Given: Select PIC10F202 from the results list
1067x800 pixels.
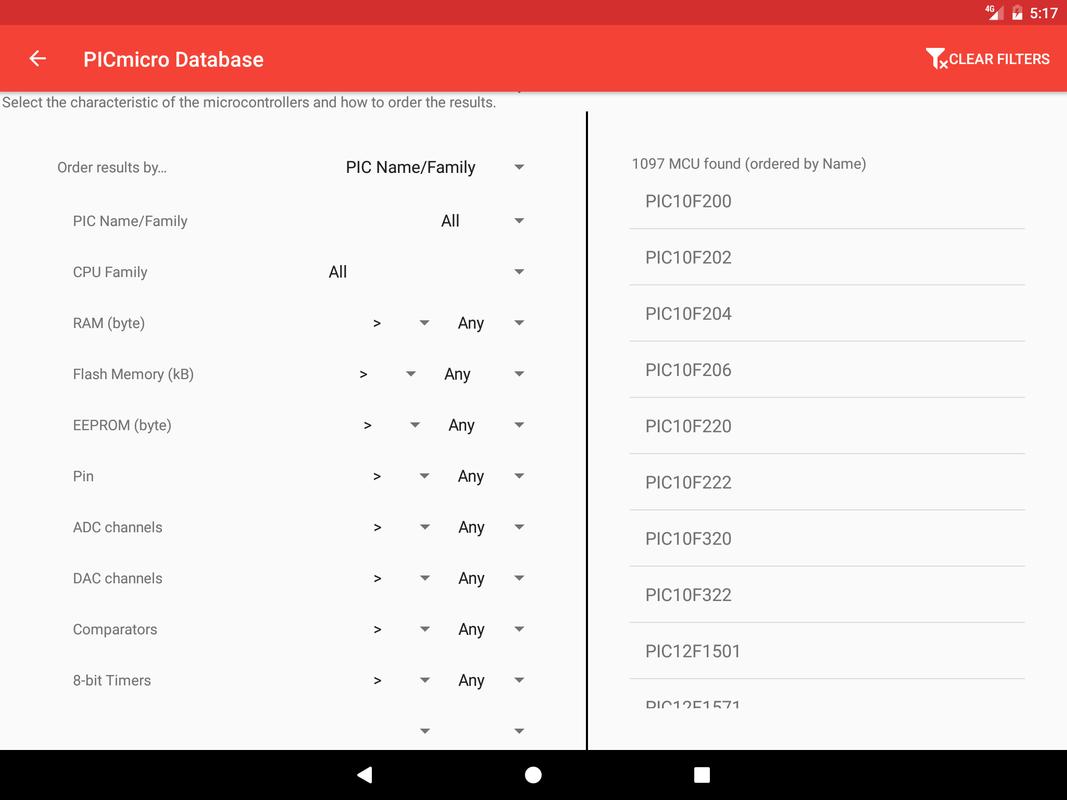Looking at the screenshot, I should click(x=827, y=257).
